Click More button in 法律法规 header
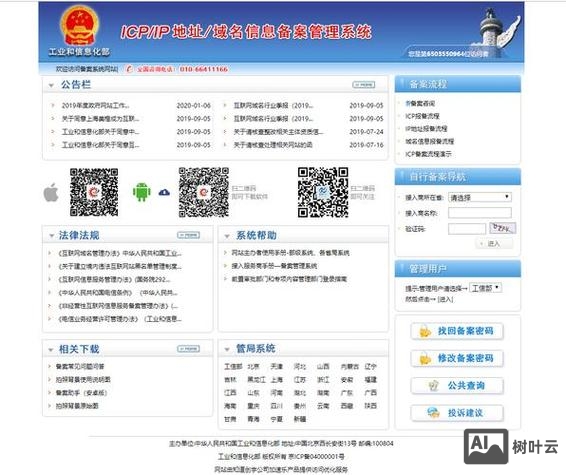Image resolution: width=566 pixels, height=475 pixels. (188, 235)
